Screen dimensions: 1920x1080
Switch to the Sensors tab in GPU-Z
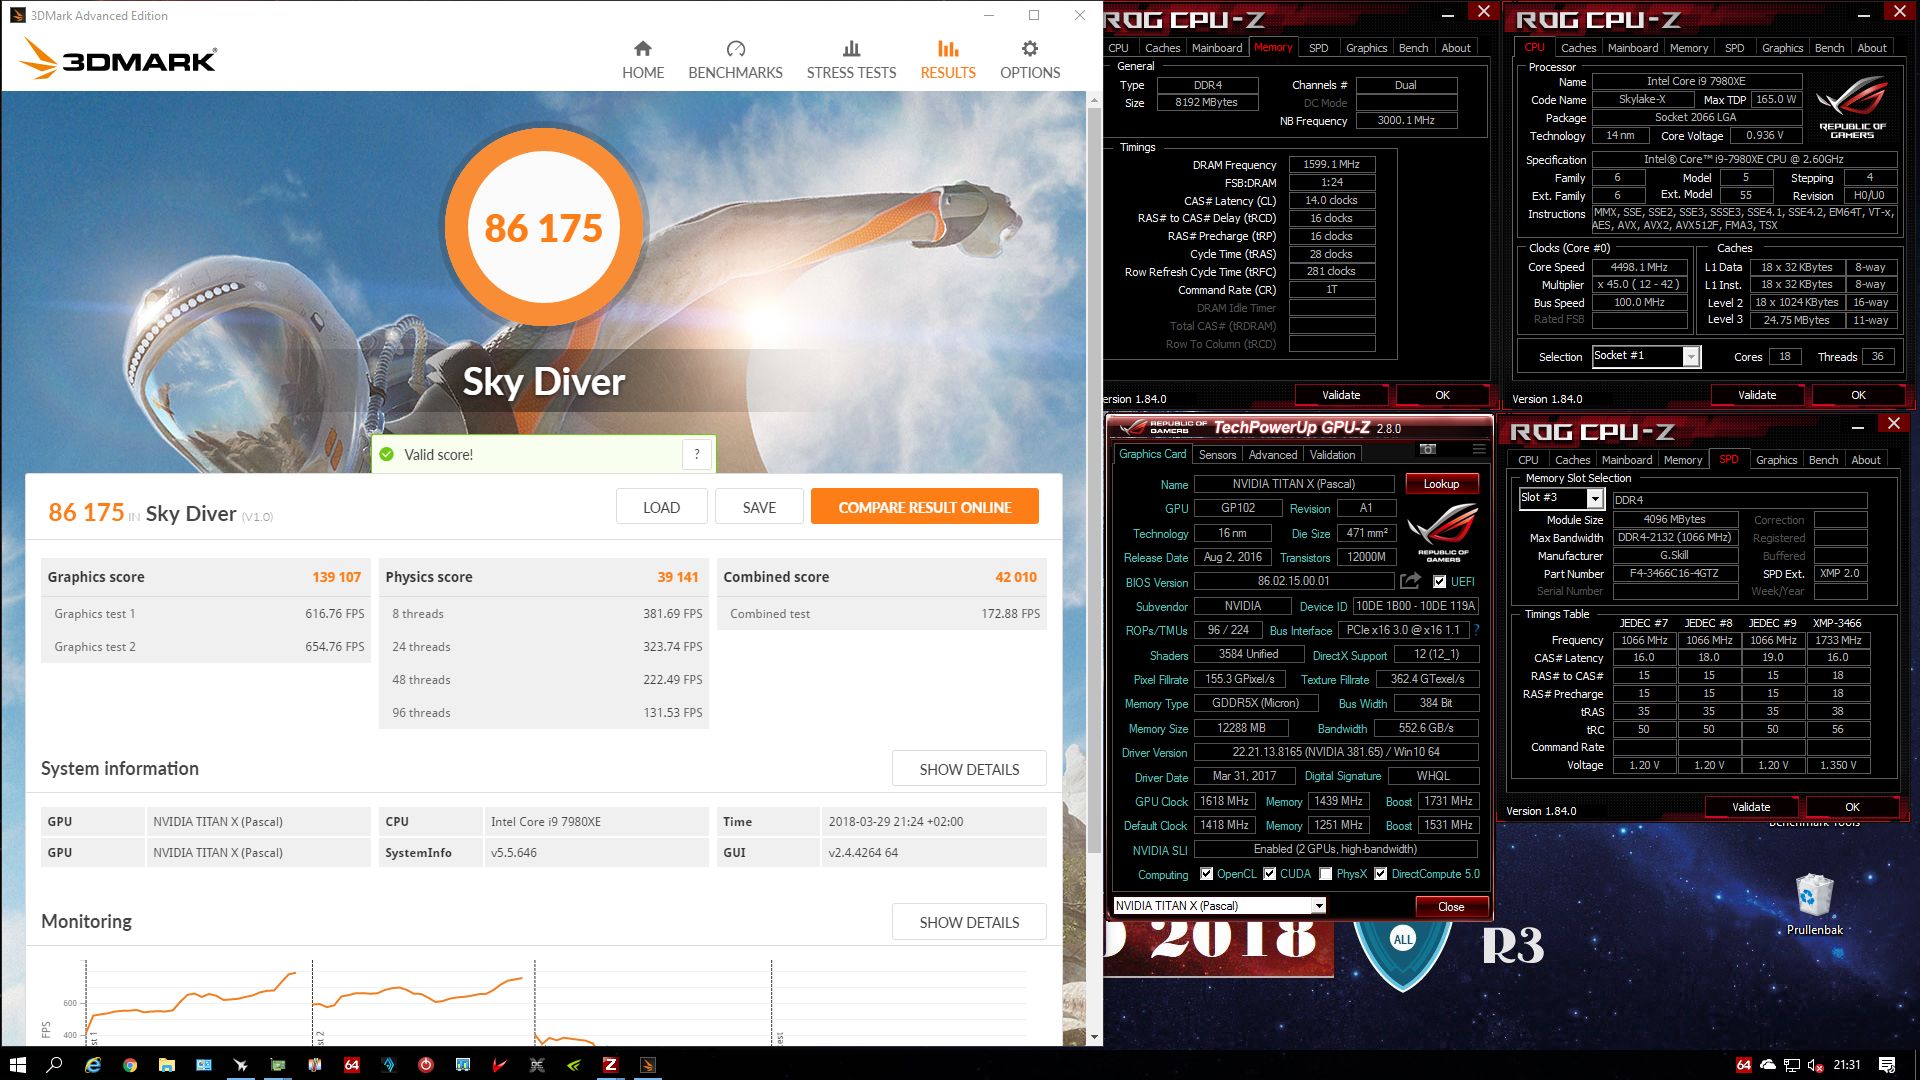pyautogui.click(x=1217, y=454)
